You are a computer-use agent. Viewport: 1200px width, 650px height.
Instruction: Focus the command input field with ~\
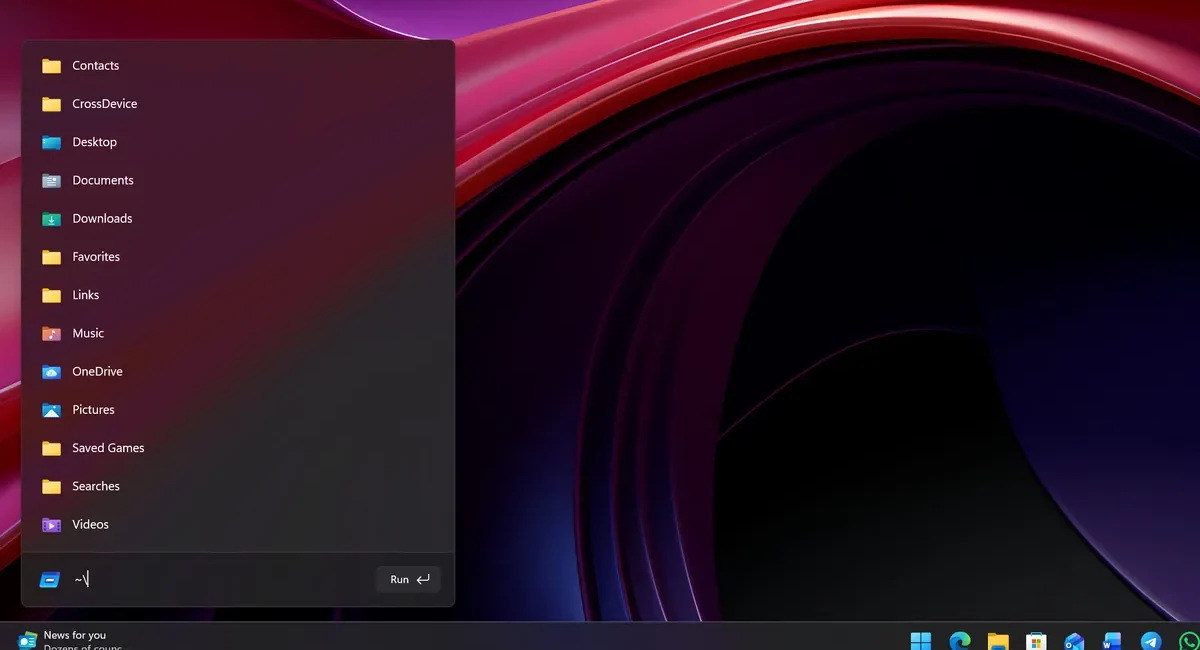(x=220, y=580)
